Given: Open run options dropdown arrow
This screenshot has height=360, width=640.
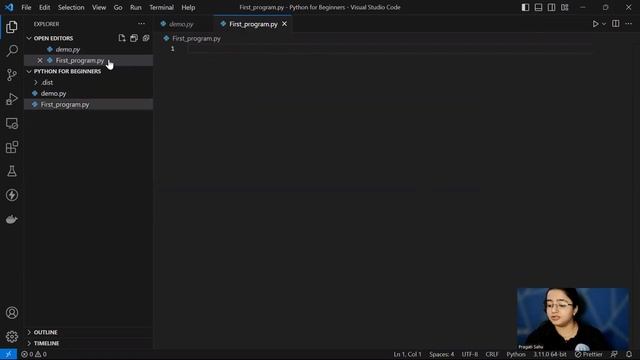Looking at the screenshot, I should [604, 24].
